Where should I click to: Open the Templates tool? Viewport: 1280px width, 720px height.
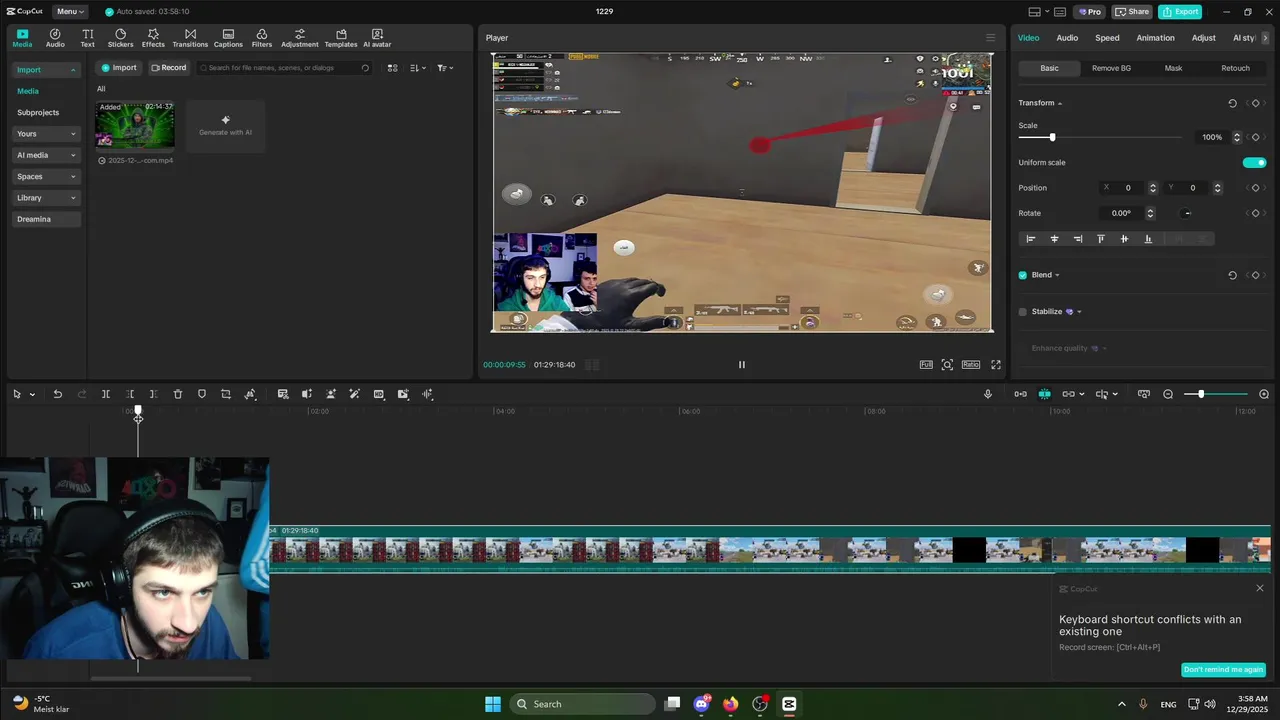coord(341,38)
